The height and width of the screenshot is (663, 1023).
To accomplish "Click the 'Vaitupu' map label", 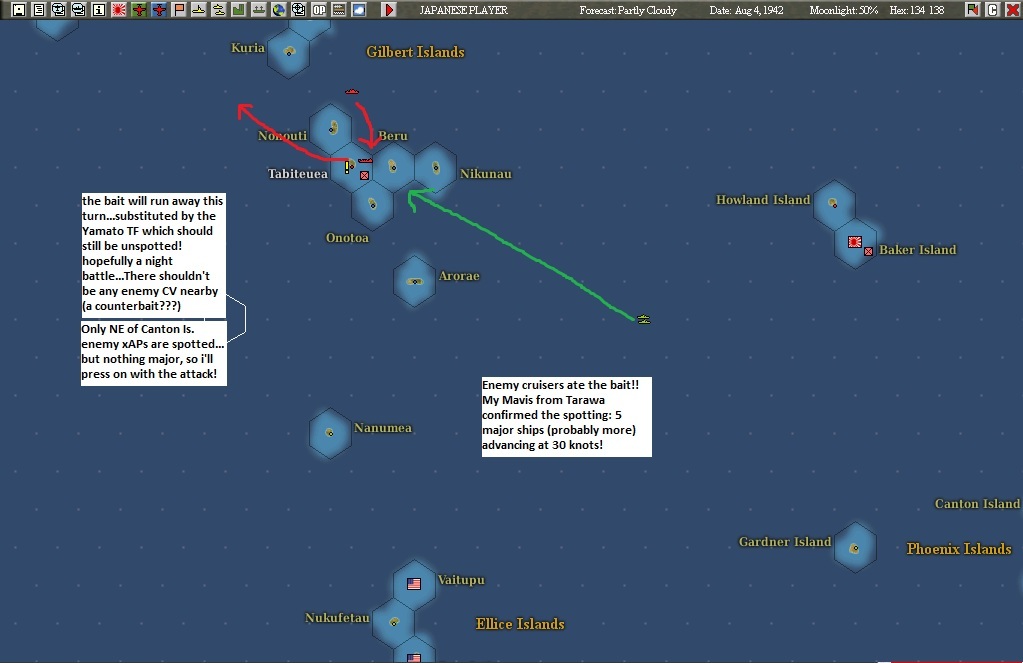I will click(x=461, y=580).
